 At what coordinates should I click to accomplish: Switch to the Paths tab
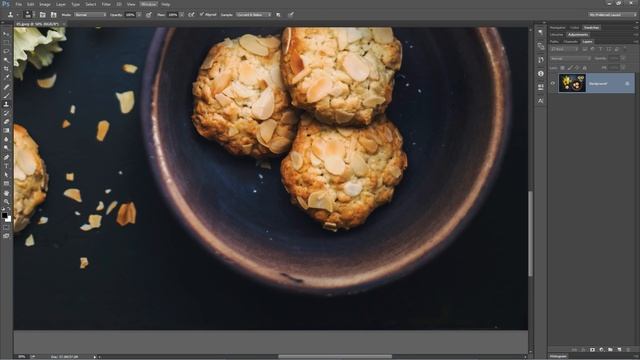pos(554,42)
